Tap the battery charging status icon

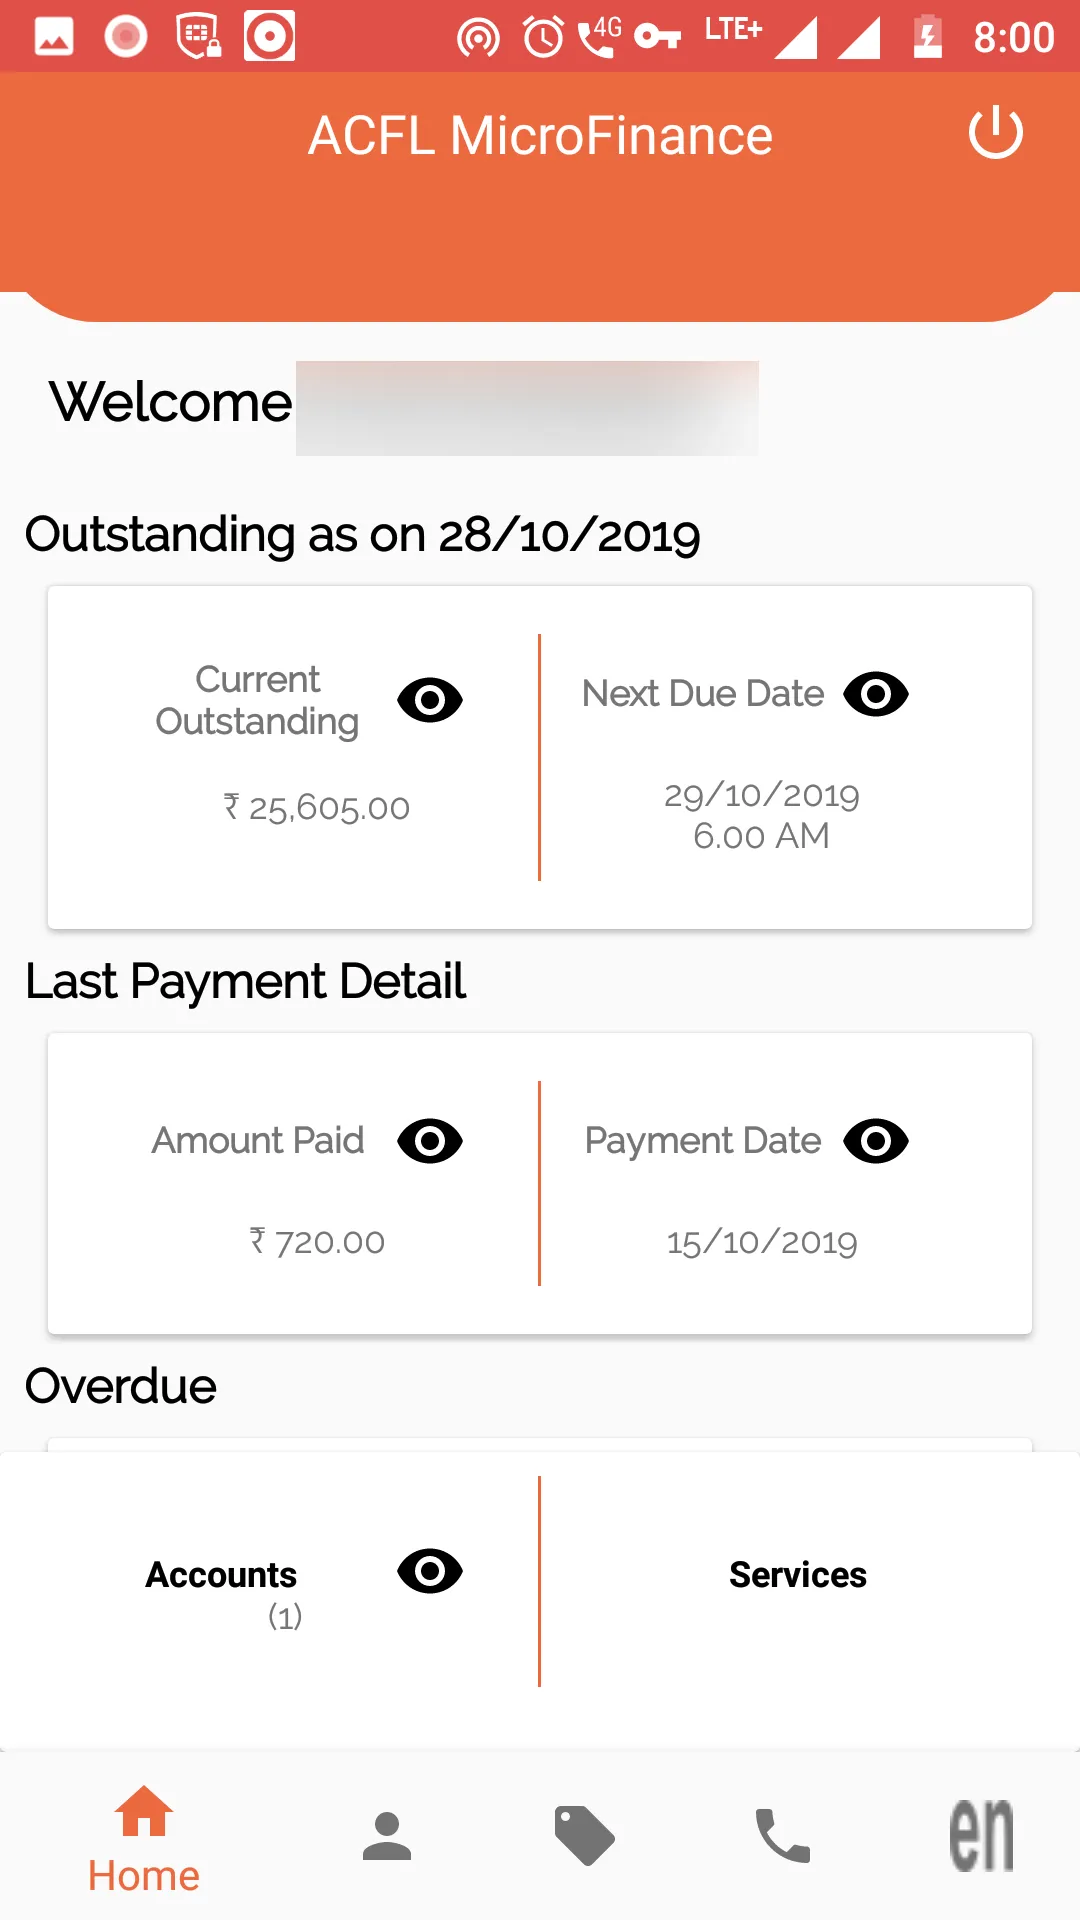tap(928, 37)
